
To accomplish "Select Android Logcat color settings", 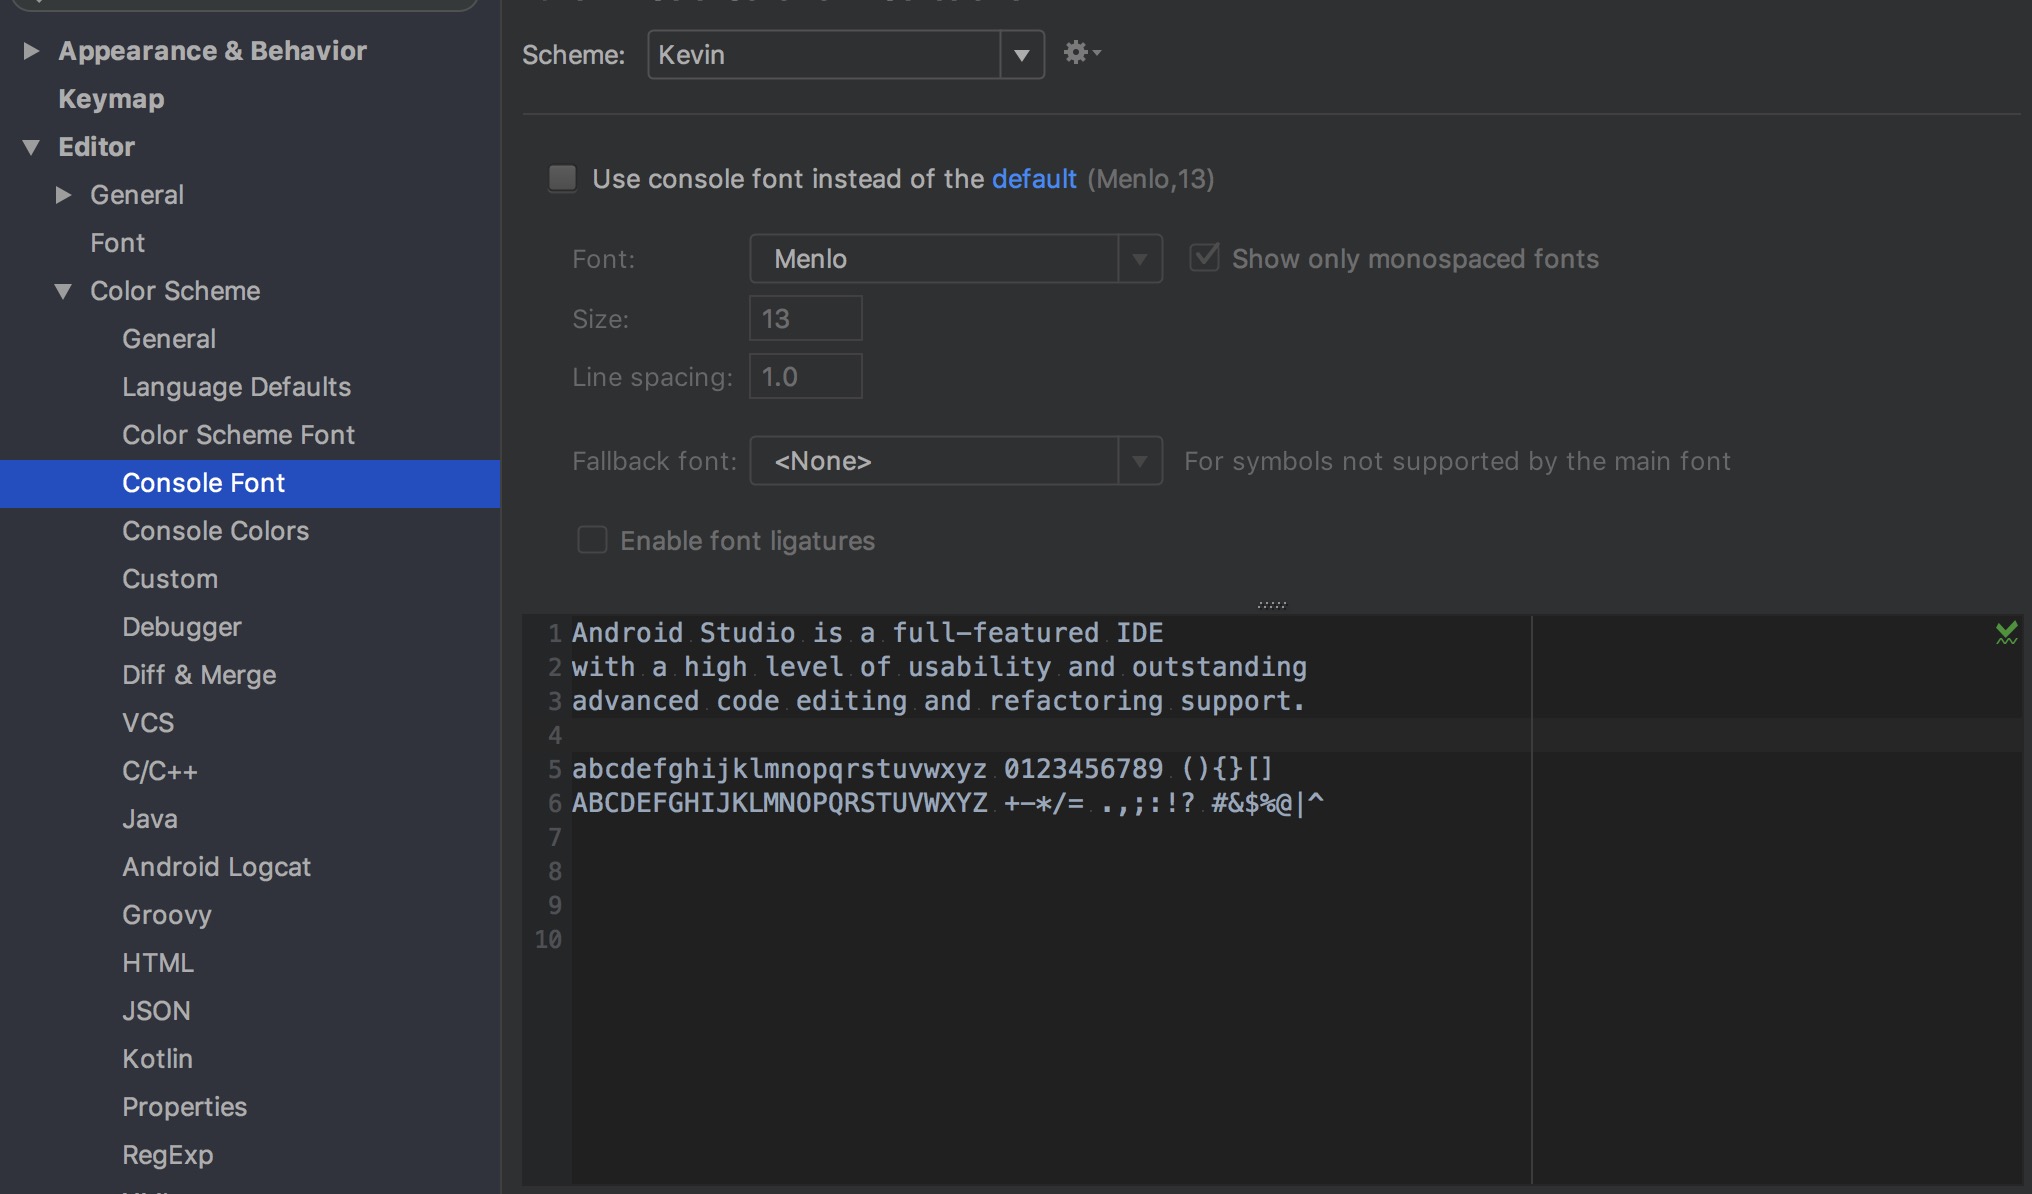I will coord(216,867).
